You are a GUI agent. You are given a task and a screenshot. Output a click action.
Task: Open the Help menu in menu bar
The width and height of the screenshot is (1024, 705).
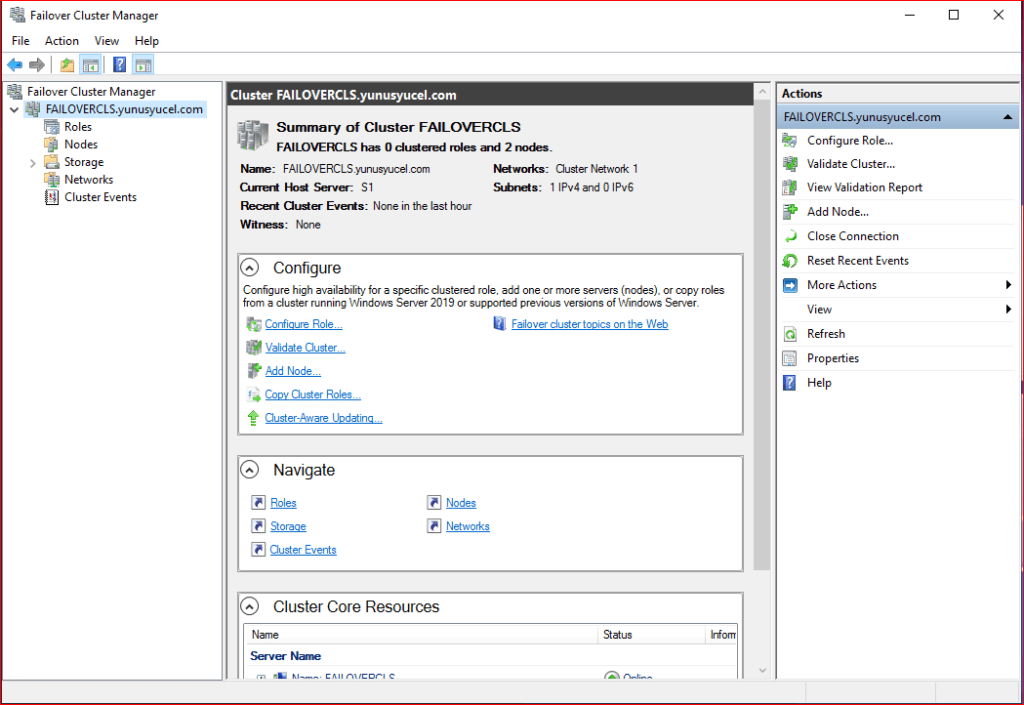click(146, 40)
